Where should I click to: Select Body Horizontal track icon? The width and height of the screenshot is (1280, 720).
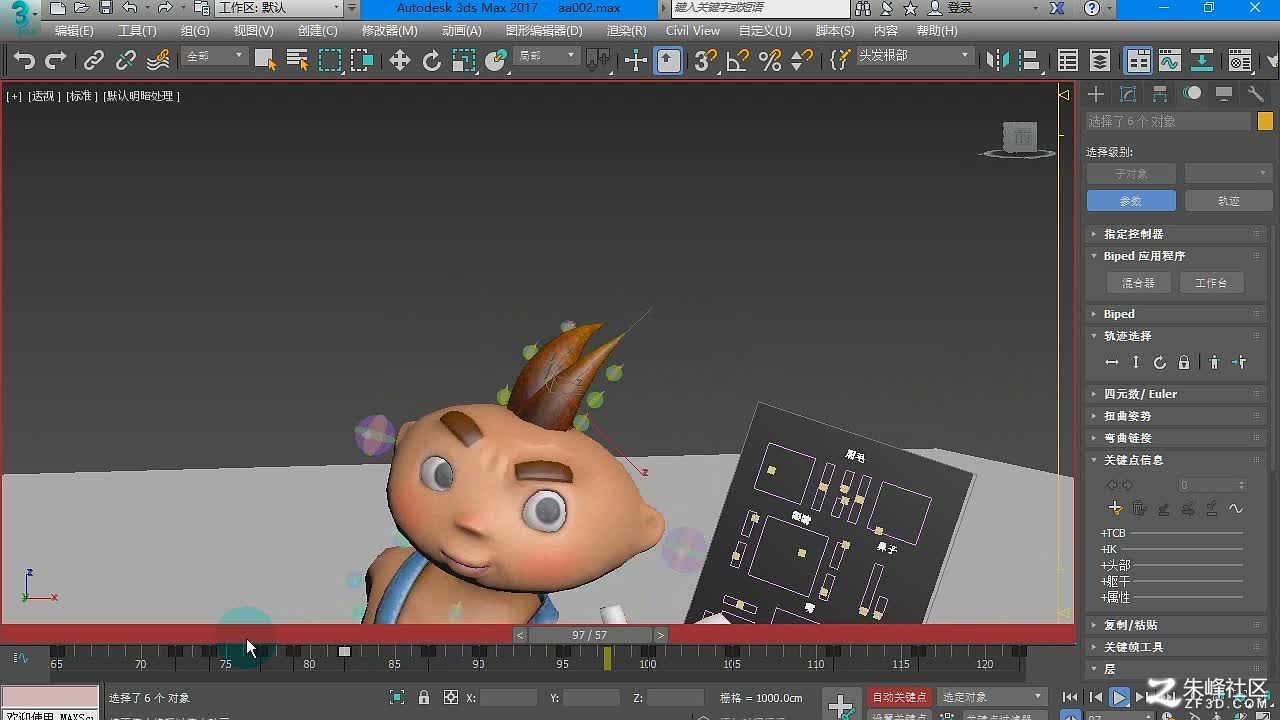[1112, 363]
